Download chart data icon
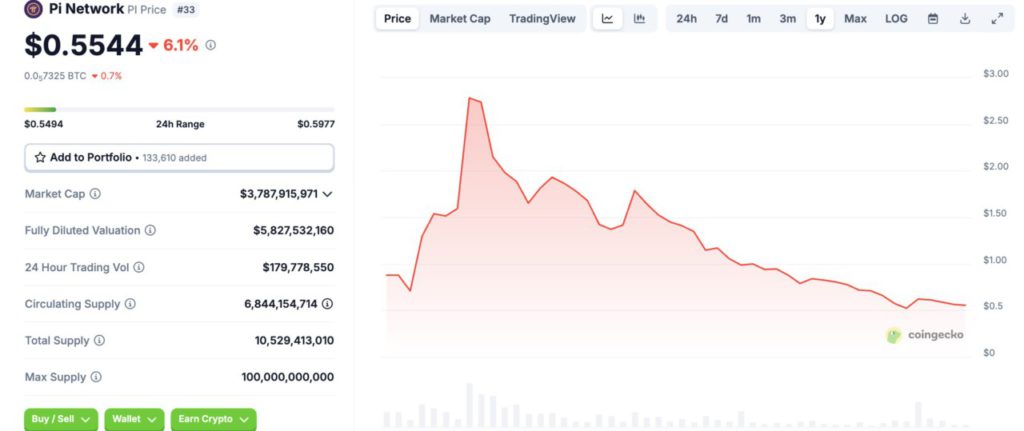The image size is (1024, 431). pyautogui.click(x=965, y=19)
